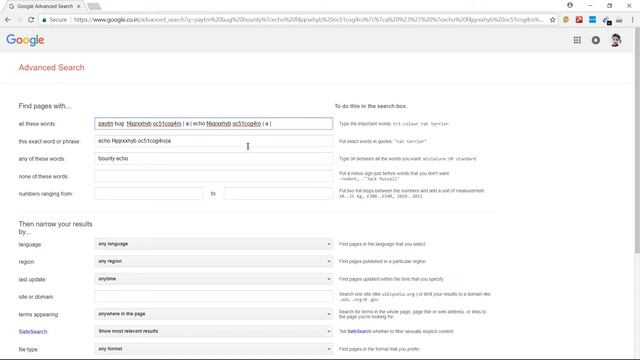
Task: Click the Chrome user profile icon in title bar
Action: 570,5
